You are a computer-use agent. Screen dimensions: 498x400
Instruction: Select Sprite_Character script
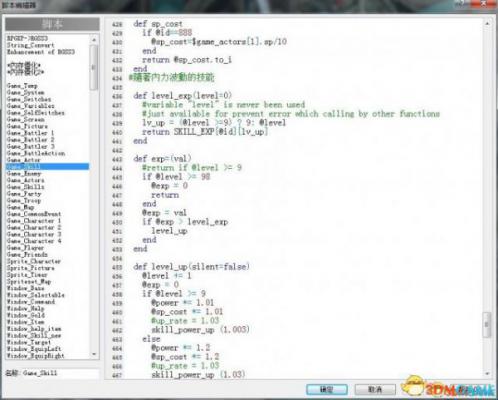point(34,261)
